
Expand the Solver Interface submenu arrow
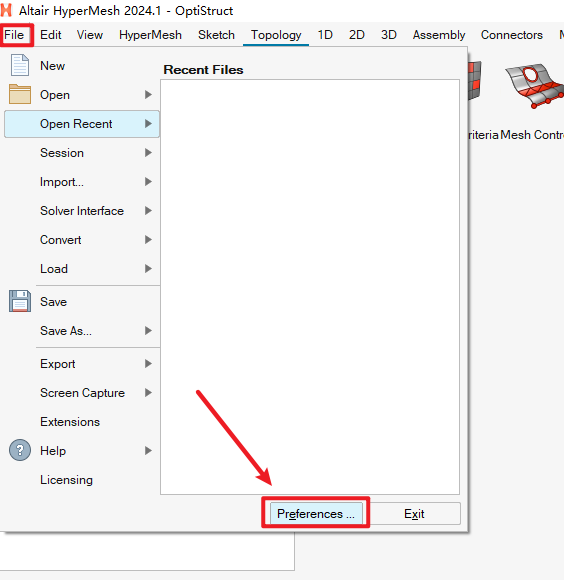point(148,211)
